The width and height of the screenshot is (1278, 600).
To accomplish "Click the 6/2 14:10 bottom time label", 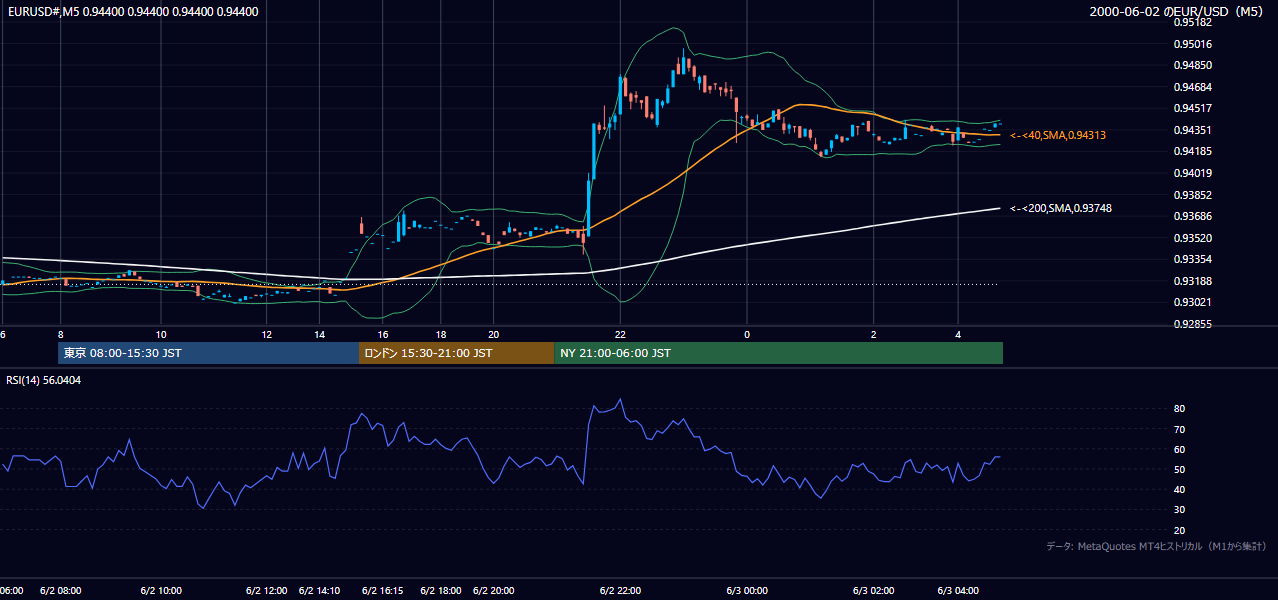I will [319, 591].
